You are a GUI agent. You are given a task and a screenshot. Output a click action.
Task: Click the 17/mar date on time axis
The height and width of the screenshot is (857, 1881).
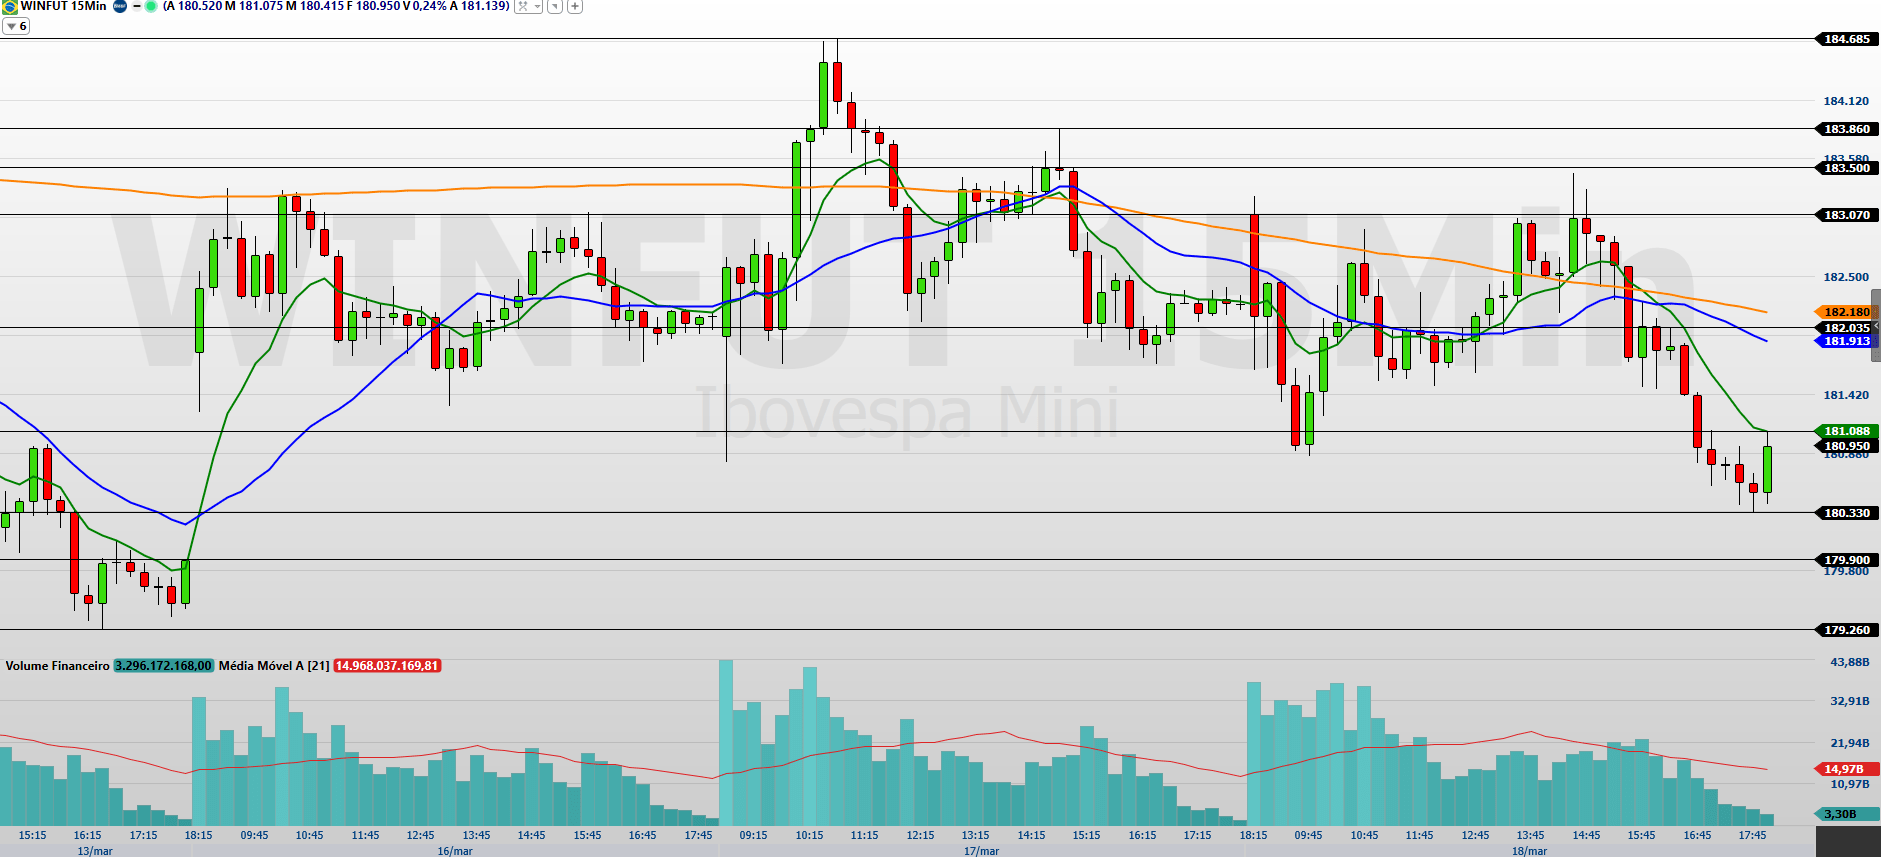[x=981, y=851]
